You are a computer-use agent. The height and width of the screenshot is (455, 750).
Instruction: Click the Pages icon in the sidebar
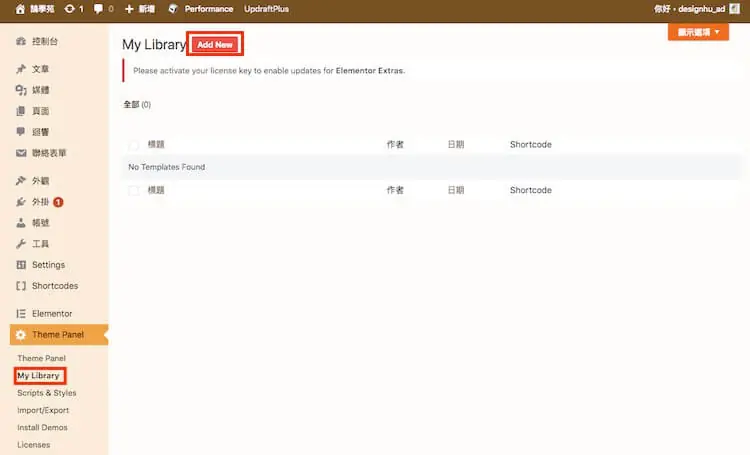21,111
